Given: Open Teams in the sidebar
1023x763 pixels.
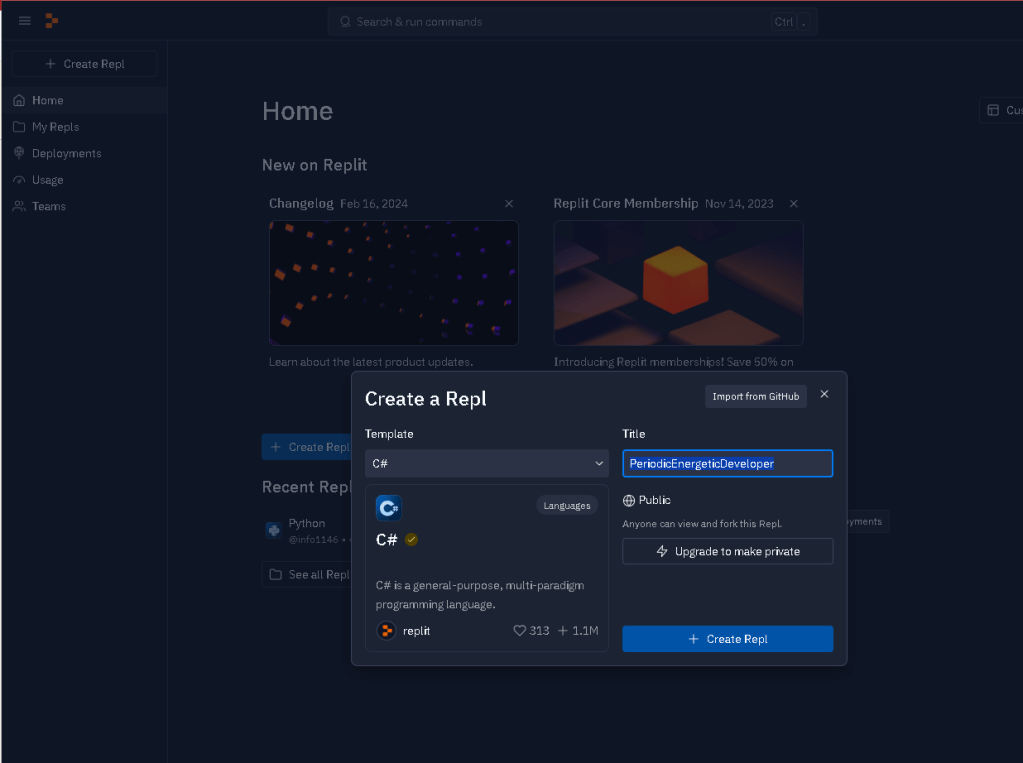Looking at the screenshot, I should 84,206.
